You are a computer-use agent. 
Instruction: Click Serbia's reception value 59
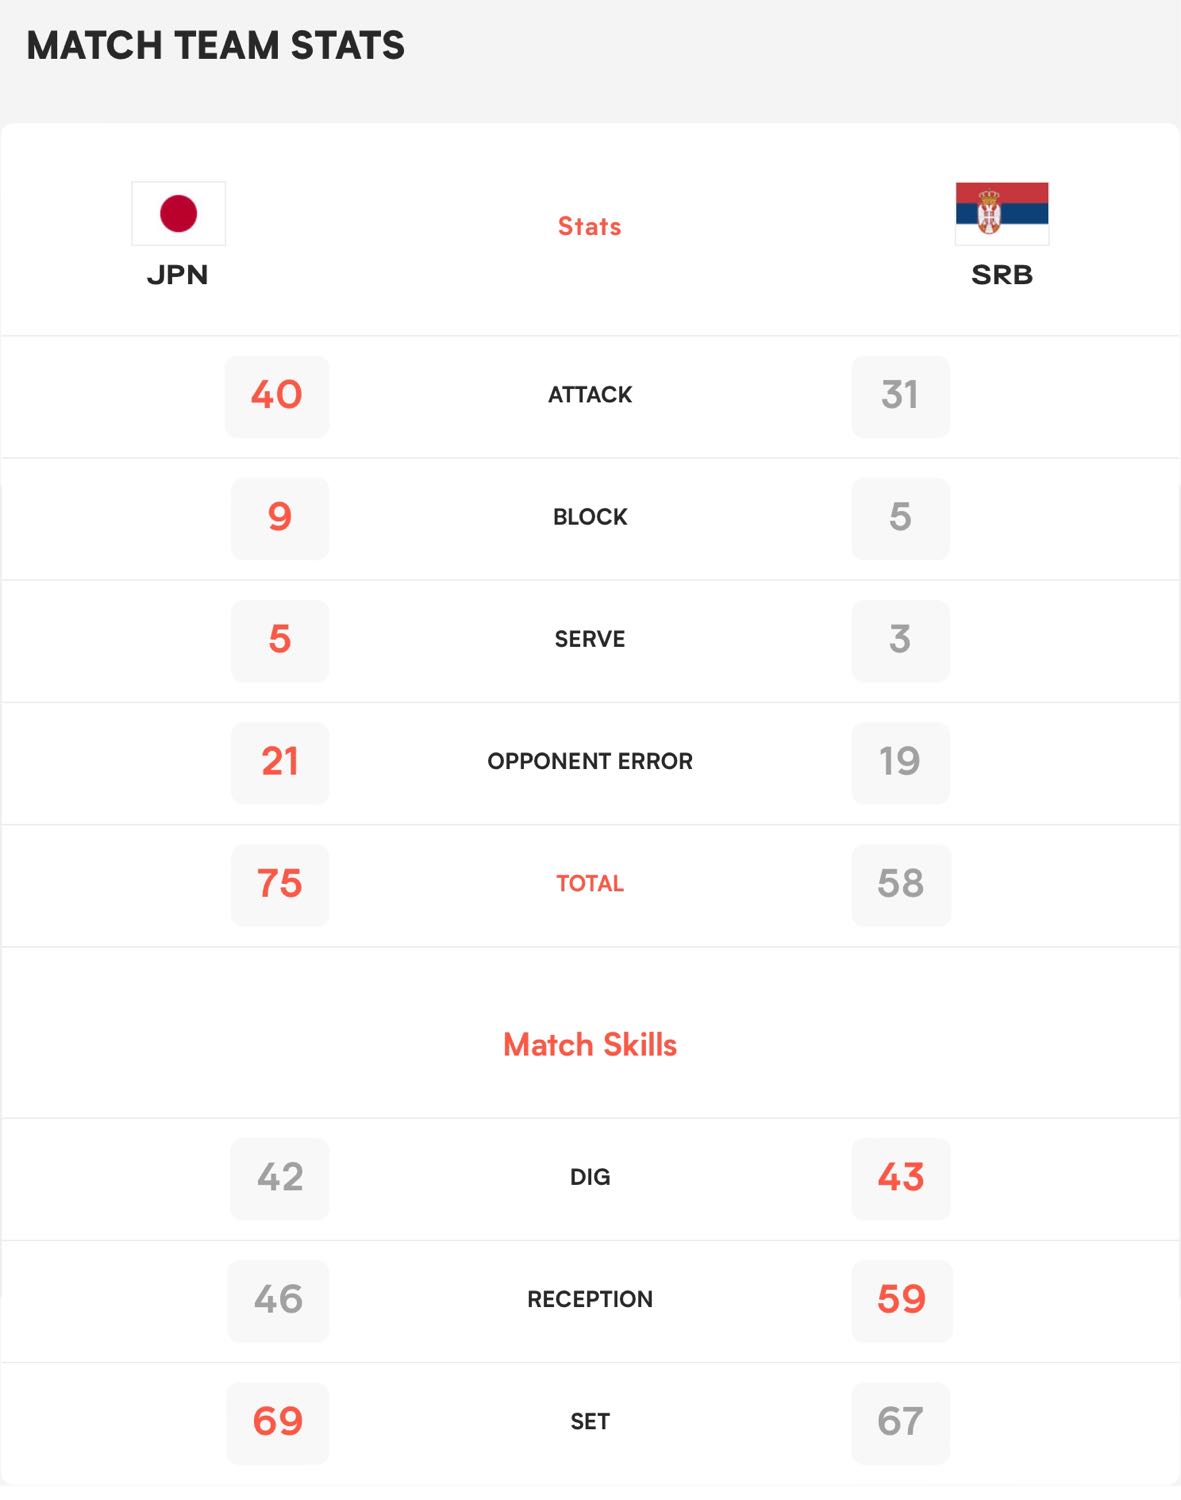[x=902, y=1300]
